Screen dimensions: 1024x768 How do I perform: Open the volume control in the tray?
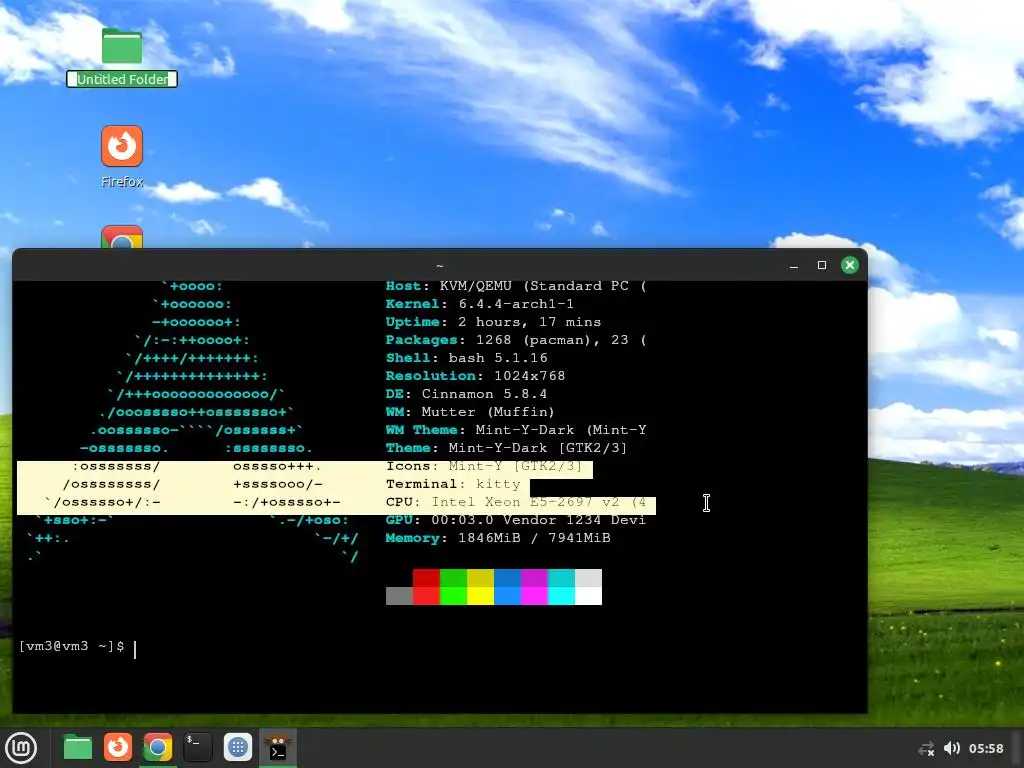(x=952, y=748)
